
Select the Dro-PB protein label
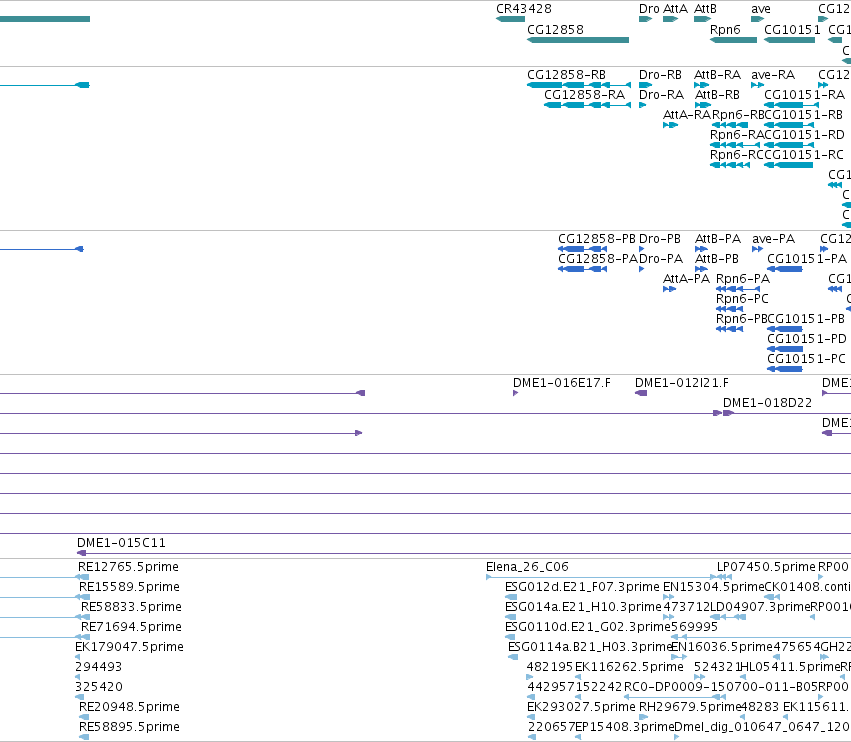pyautogui.click(x=659, y=239)
